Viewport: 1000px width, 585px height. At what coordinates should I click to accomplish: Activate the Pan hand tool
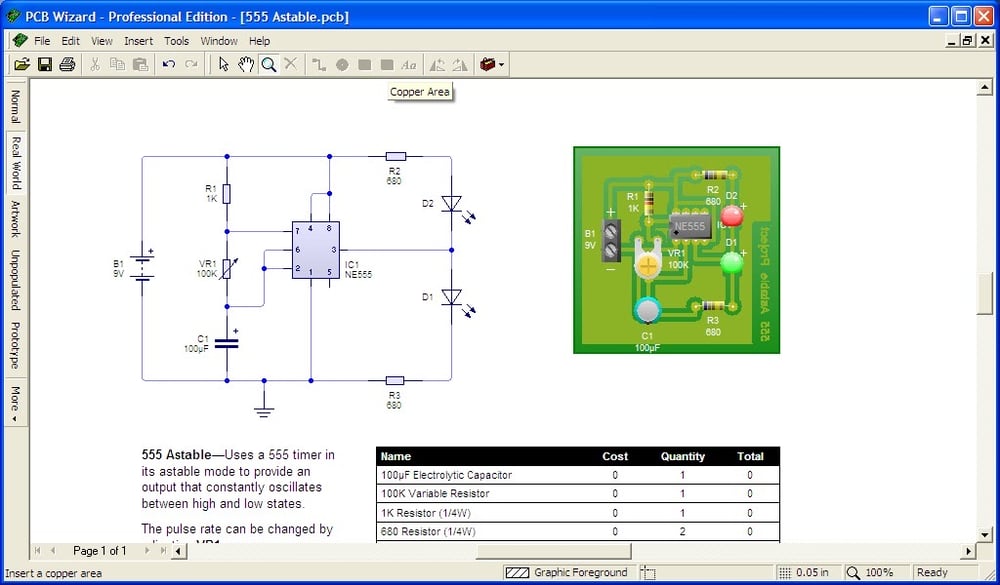(246, 64)
